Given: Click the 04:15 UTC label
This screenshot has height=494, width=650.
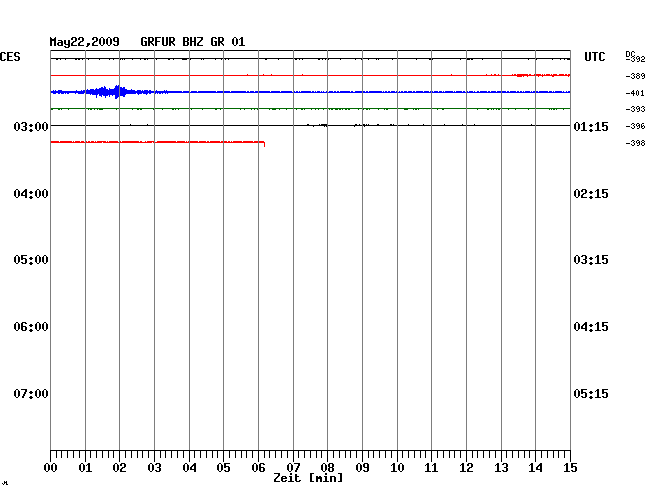Looking at the screenshot, I should point(591,327).
